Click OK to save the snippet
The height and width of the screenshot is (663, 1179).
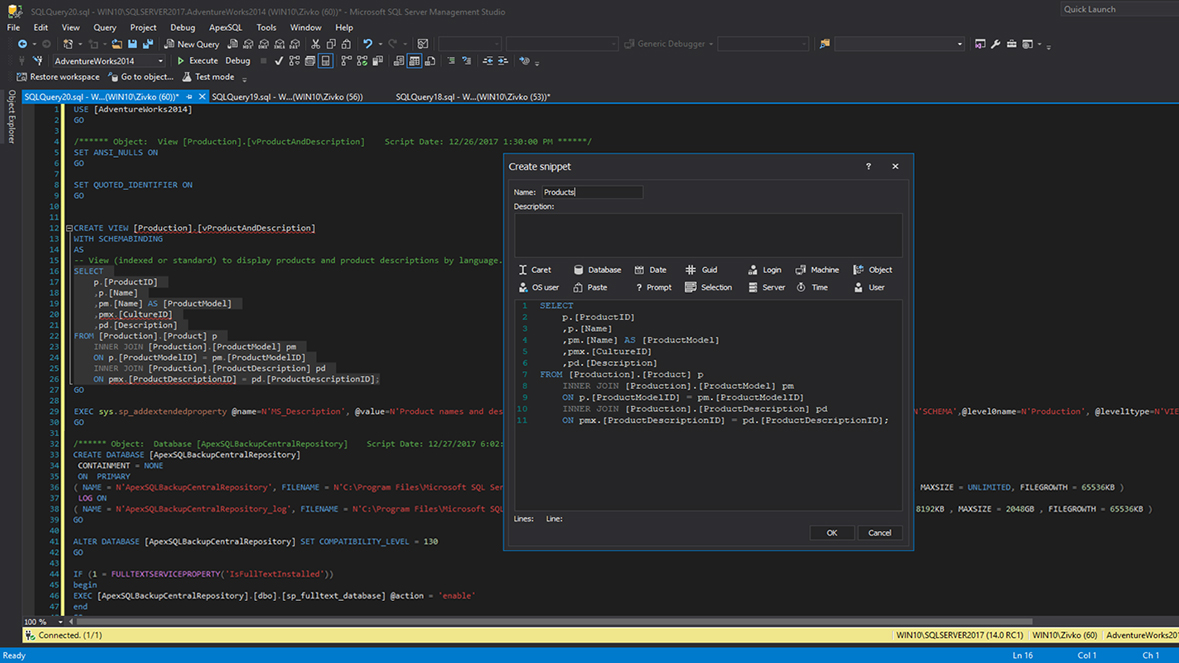coord(831,532)
